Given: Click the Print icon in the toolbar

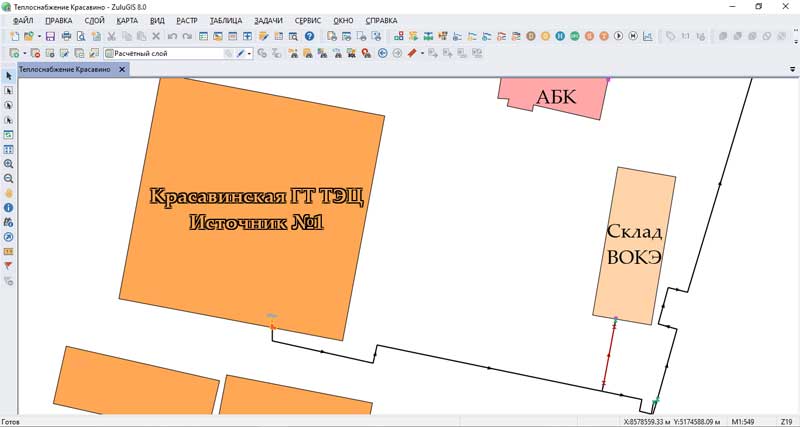Looking at the screenshot, I should point(66,37).
